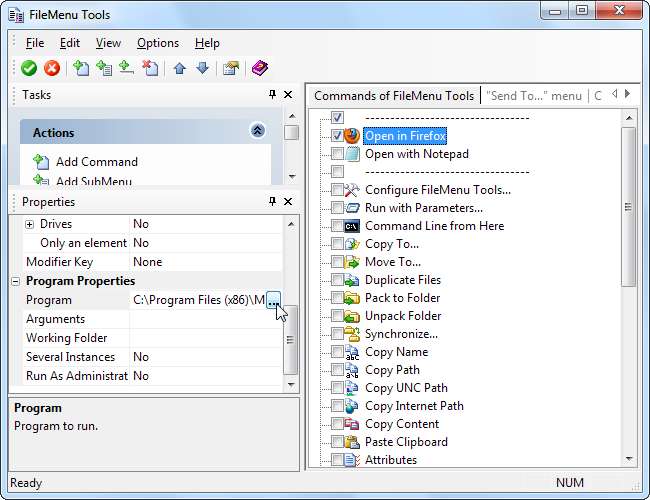
Task: Click the Delete item toolbar icon
Action: [x=149, y=68]
